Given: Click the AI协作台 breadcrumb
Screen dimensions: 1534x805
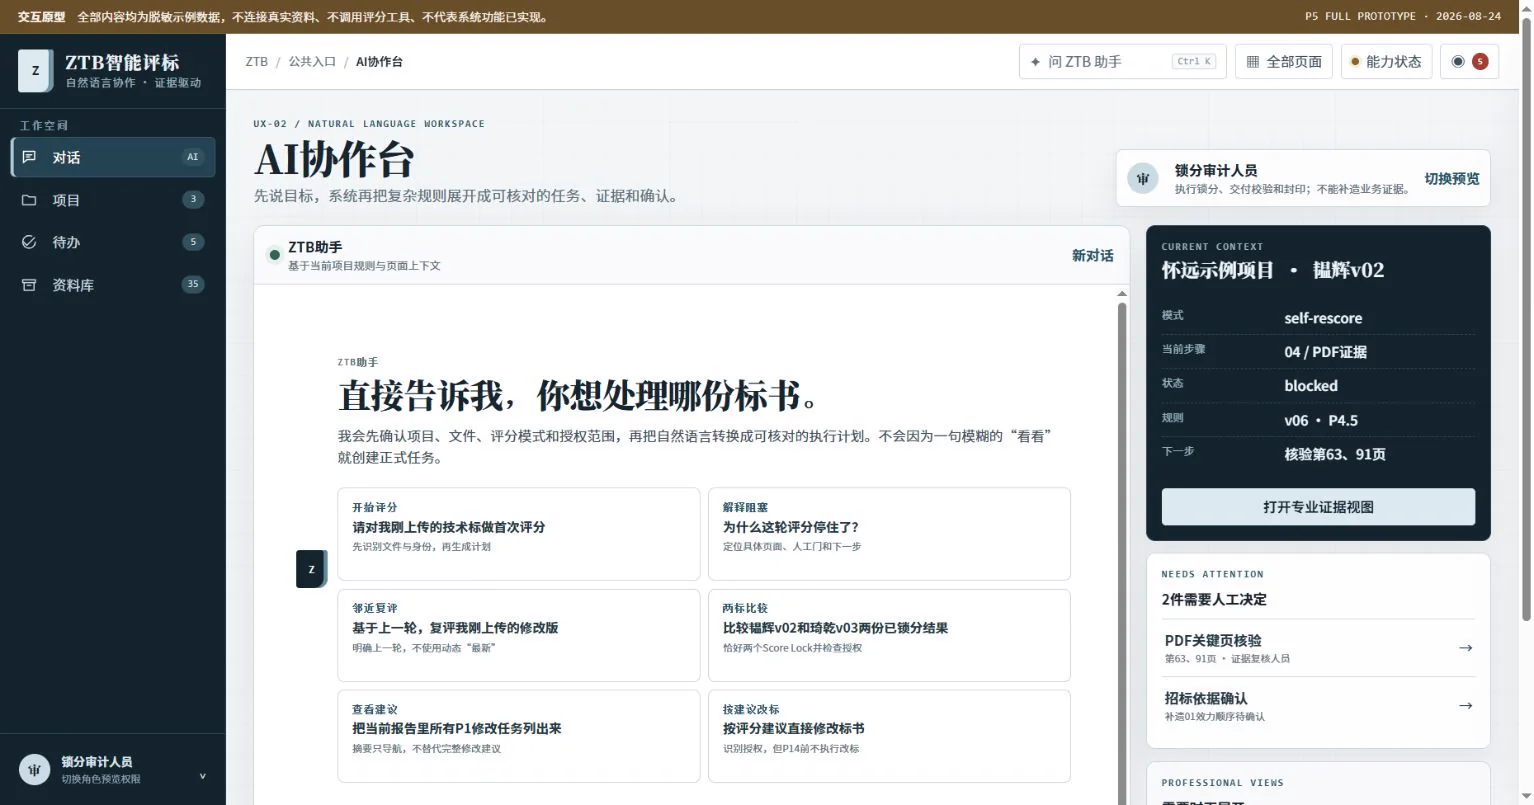Looking at the screenshot, I should [379, 62].
